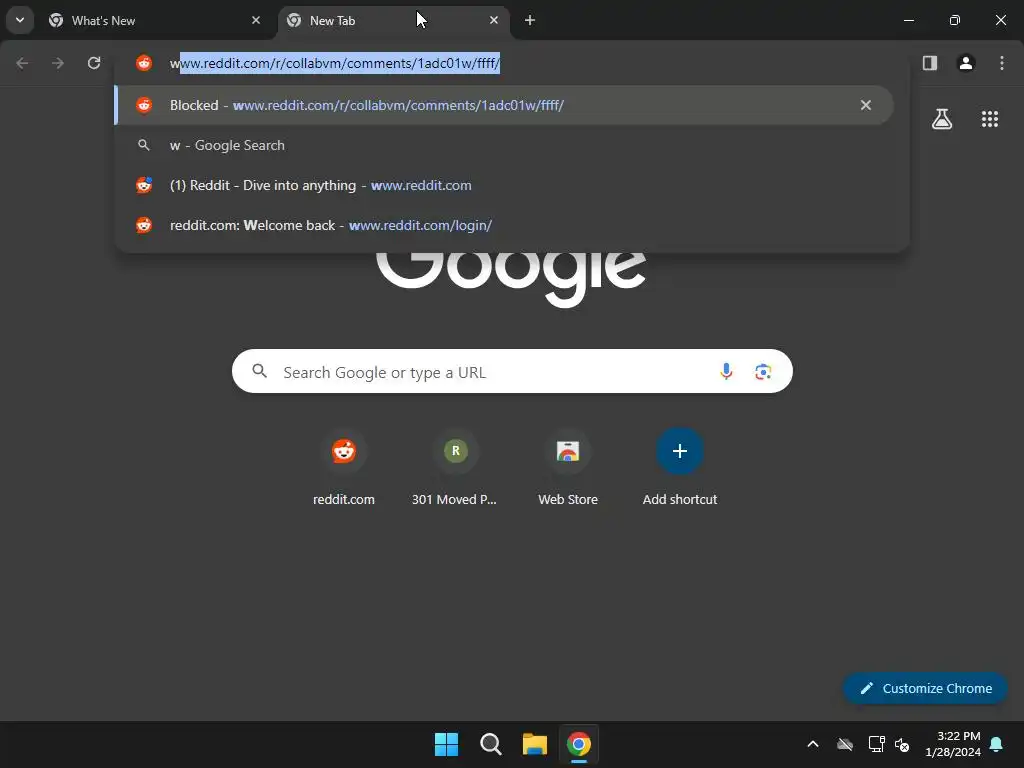Open the Chrome profile icon
The image size is (1024, 768).
(966, 63)
